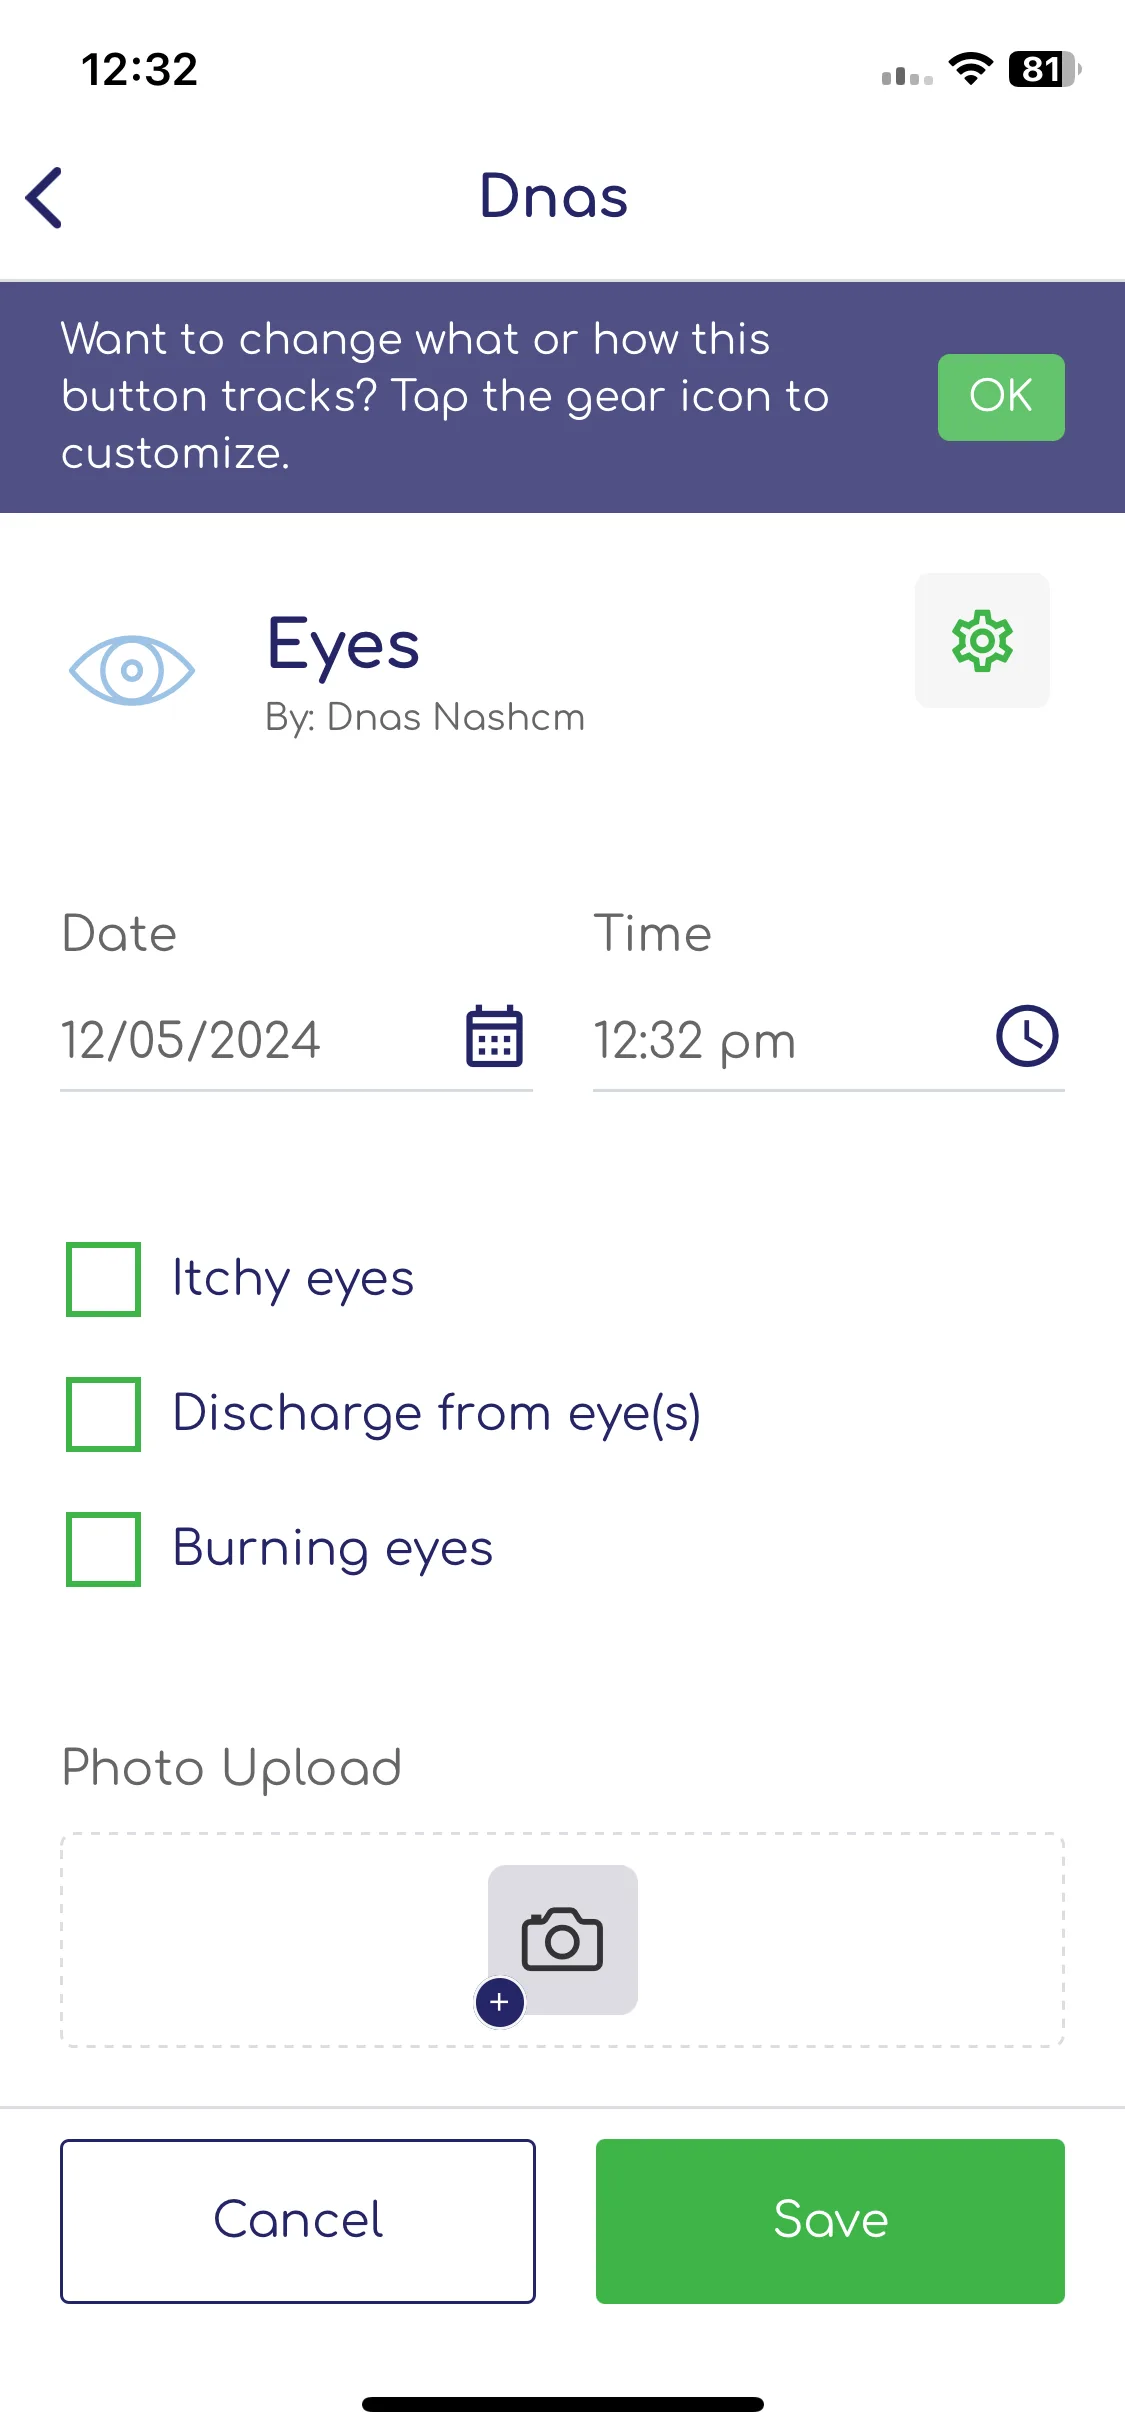Check Discharge from eye(s) checkbox

pyautogui.click(x=103, y=1414)
